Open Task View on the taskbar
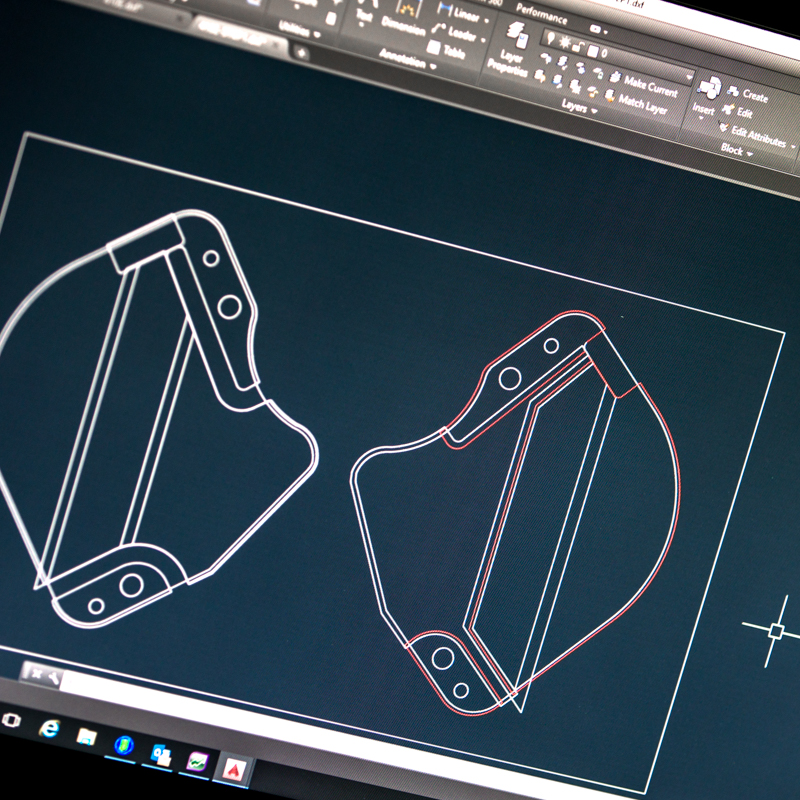 11,720
